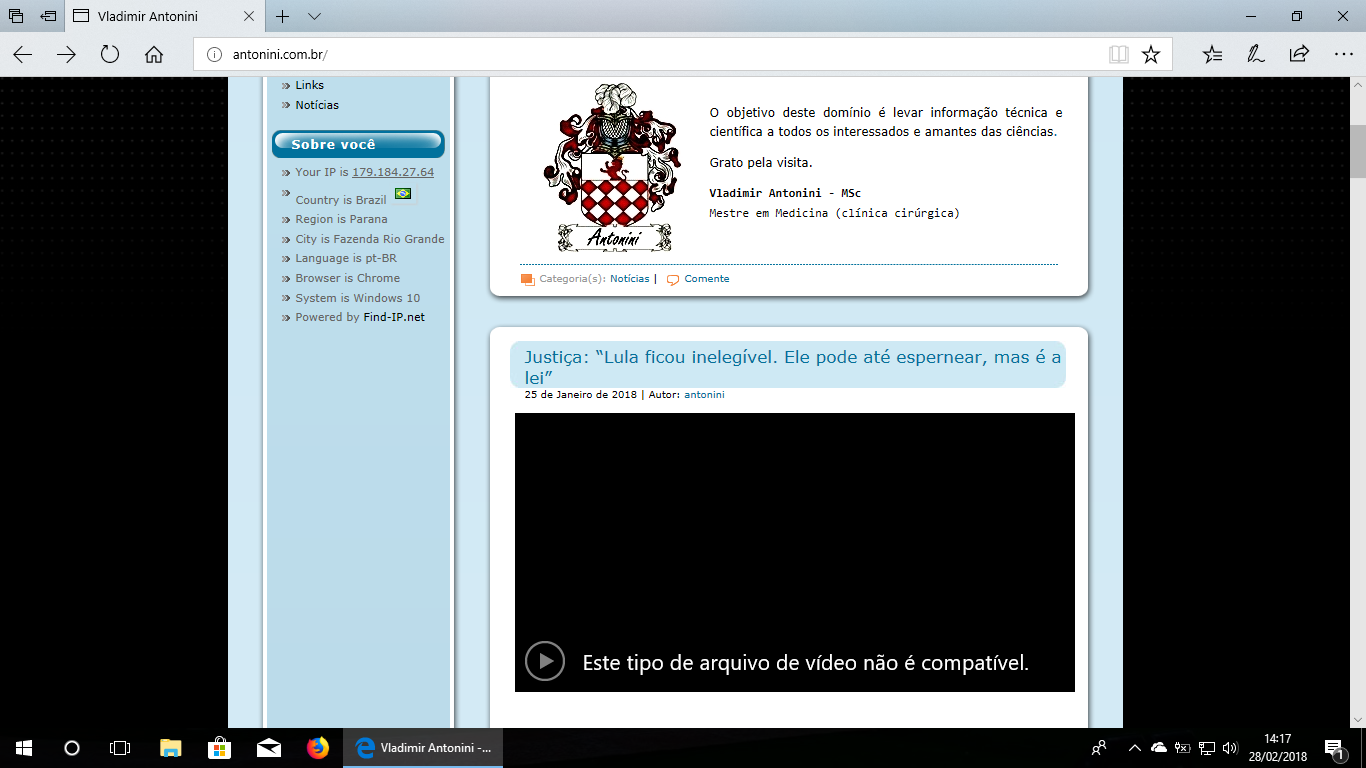This screenshot has width=1366, height=768.
Task: Click the address bar URL field
Action: pyautogui.click(x=650, y=55)
